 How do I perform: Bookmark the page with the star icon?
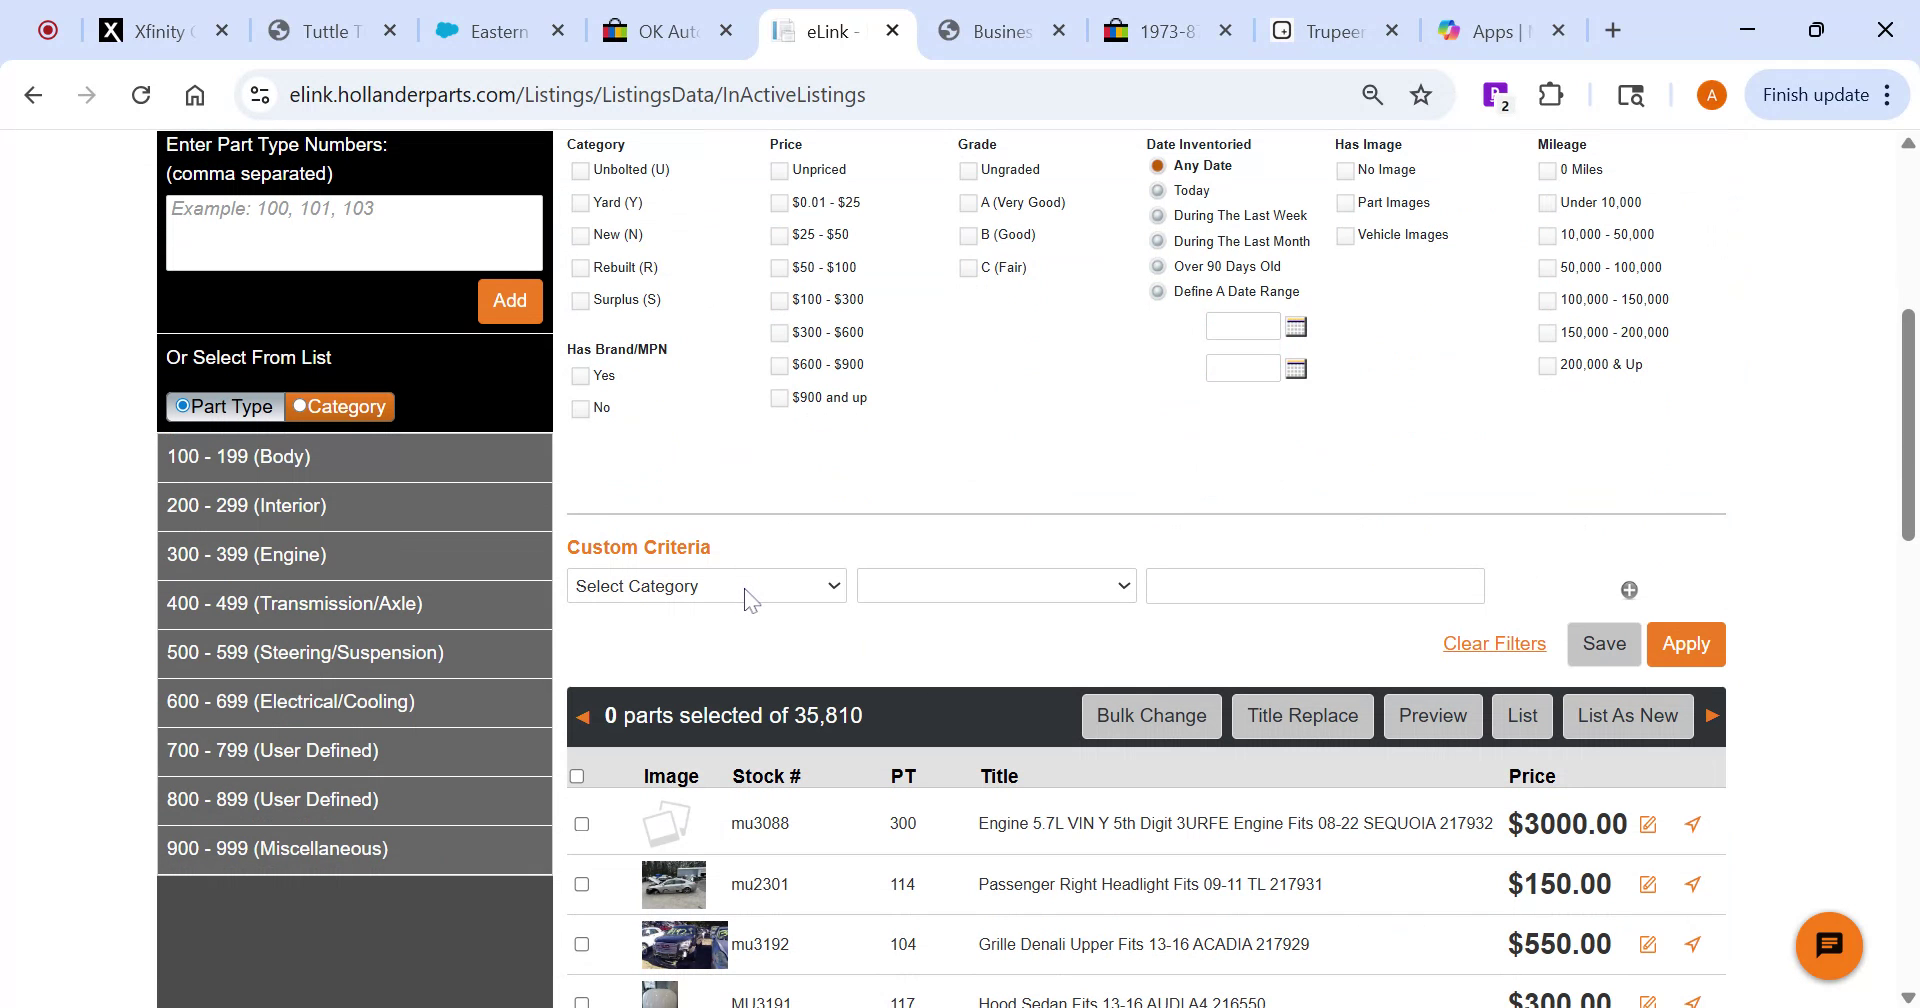coord(1419,94)
